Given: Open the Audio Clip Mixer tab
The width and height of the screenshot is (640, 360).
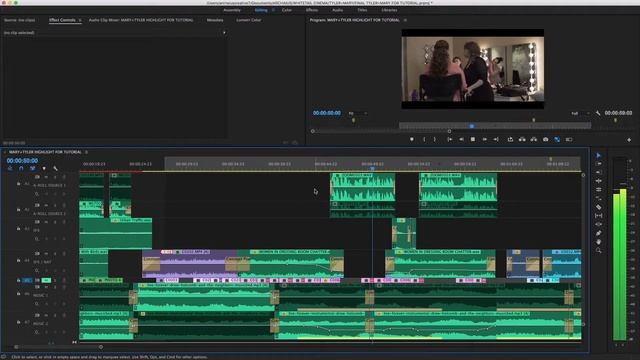Looking at the screenshot, I should (141, 20).
